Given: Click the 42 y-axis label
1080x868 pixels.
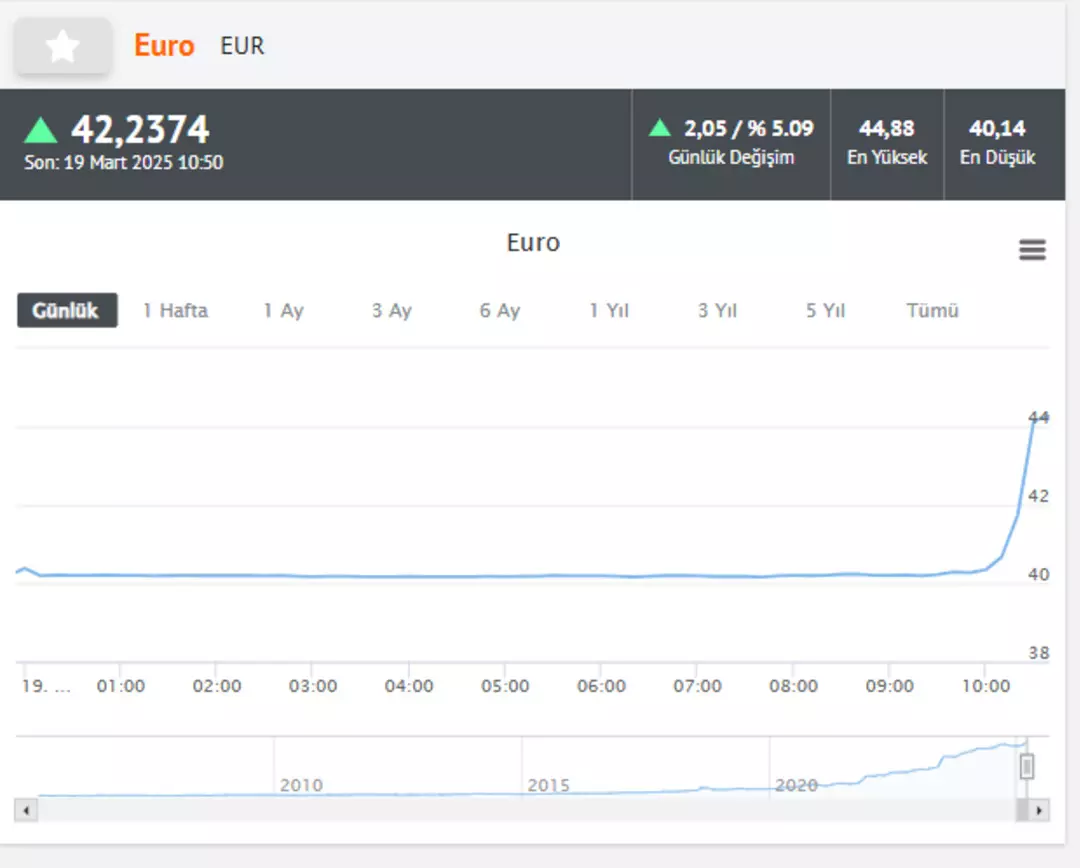Looking at the screenshot, I should (1039, 496).
